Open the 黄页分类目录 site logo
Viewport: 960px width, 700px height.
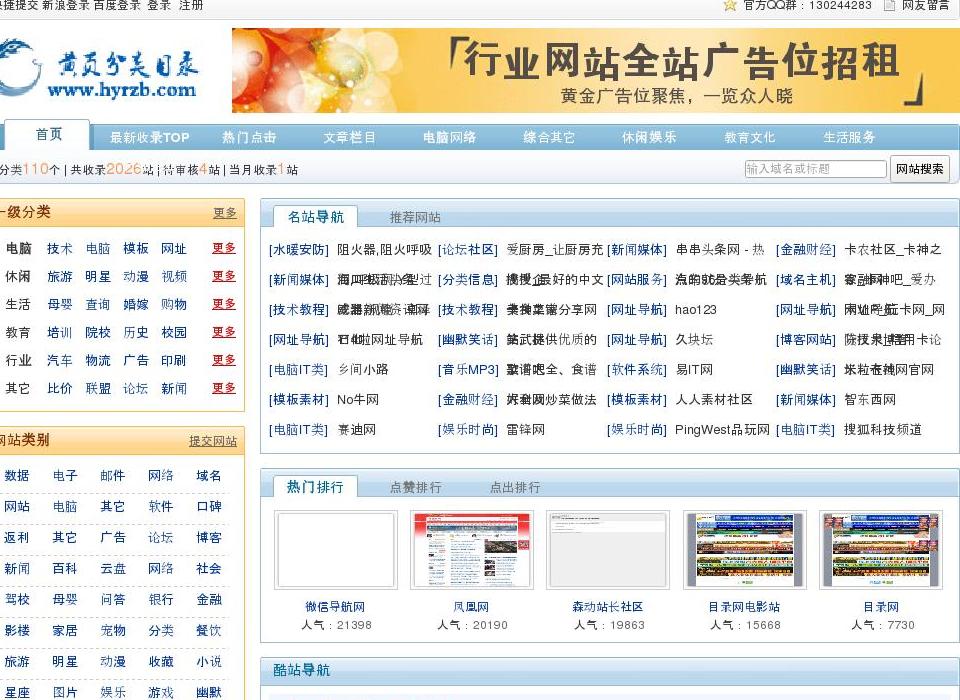tap(98, 70)
